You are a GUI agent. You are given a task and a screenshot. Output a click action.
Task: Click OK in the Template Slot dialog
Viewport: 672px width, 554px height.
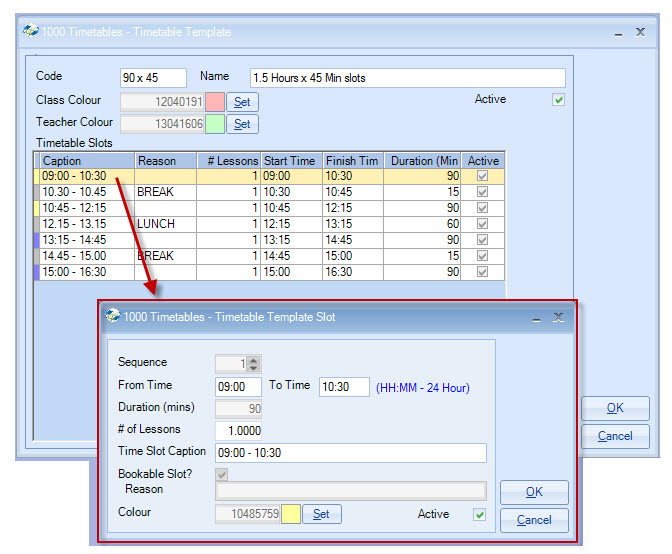coord(534,492)
